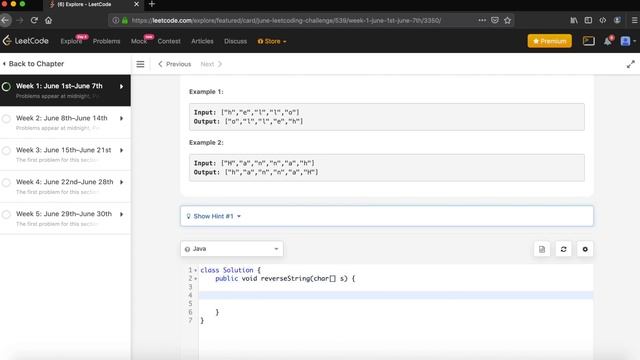This screenshot has height=360, width=640.
Task: Select the Week 4 completion circle
Action: coord(6,182)
